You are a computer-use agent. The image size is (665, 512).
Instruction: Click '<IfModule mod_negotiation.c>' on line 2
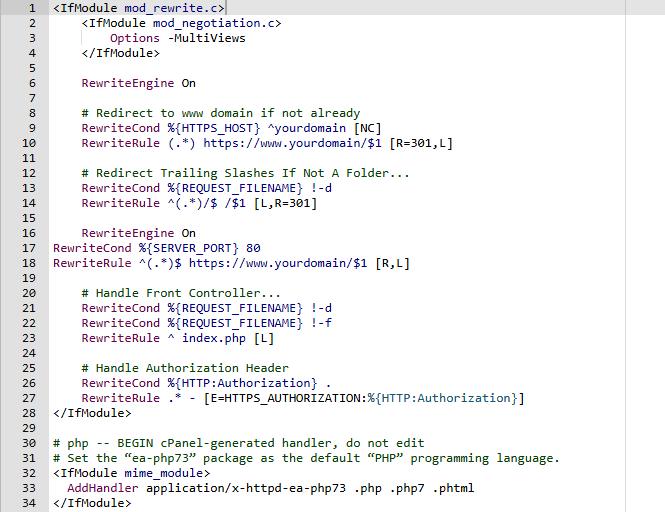coord(182,23)
